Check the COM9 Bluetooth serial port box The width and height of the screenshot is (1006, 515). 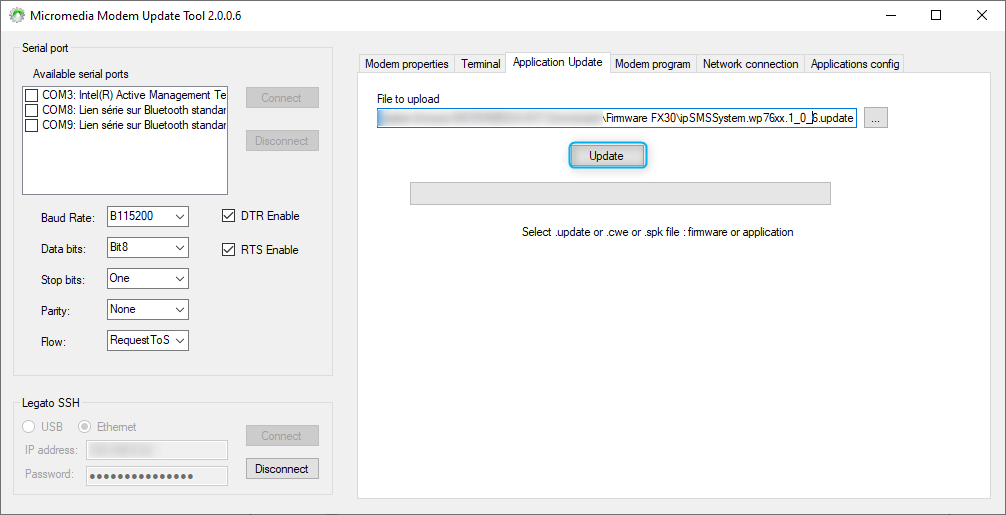pyautogui.click(x=32, y=126)
